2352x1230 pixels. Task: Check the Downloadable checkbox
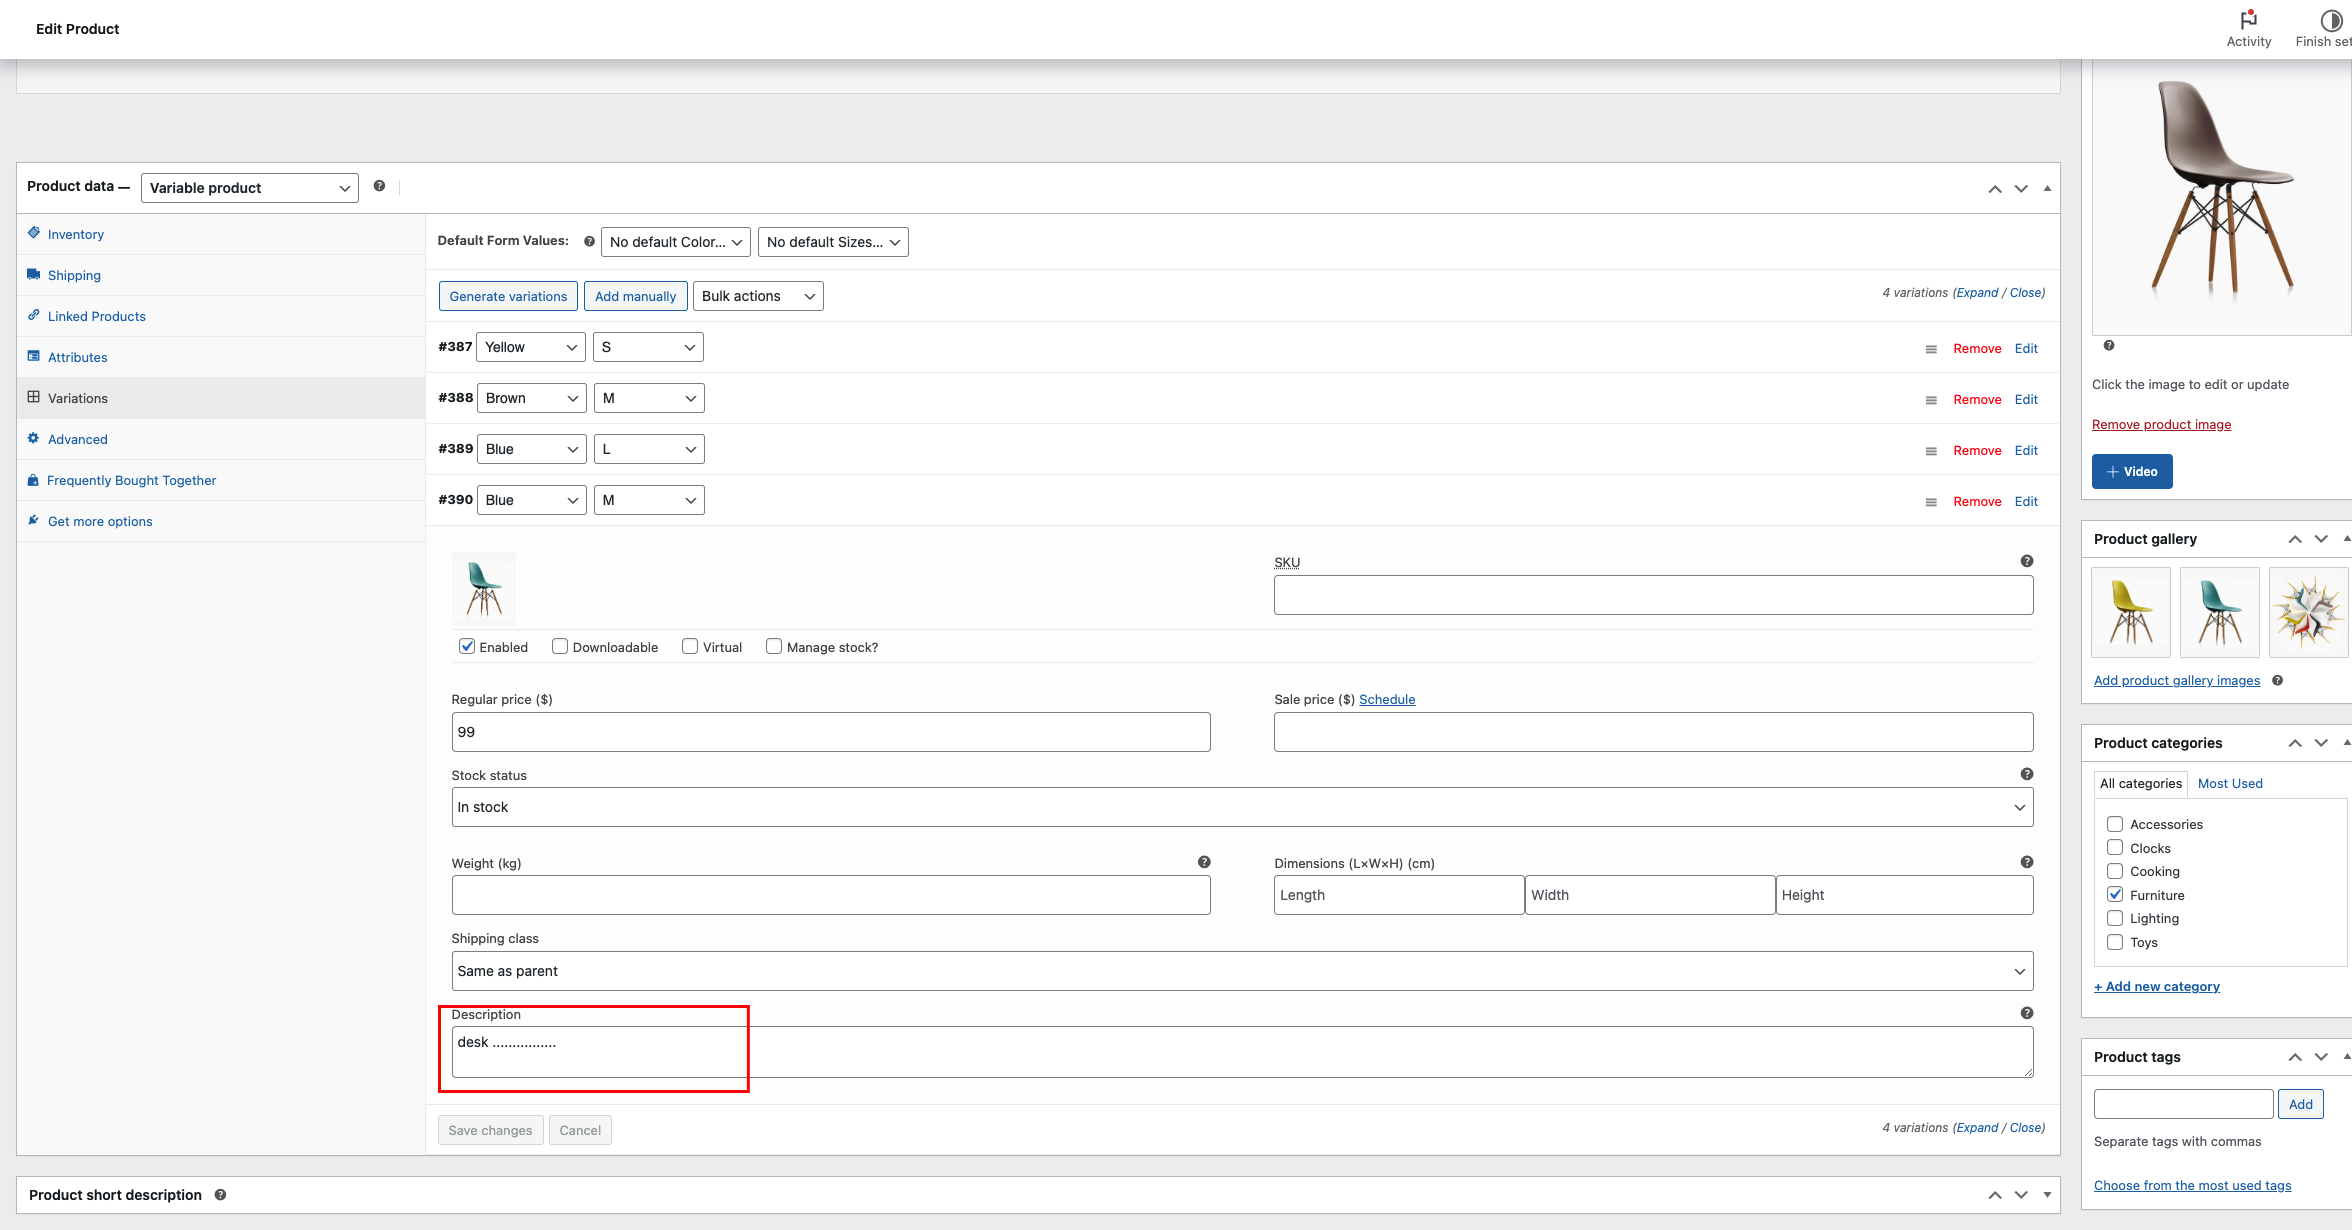(560, 646)
